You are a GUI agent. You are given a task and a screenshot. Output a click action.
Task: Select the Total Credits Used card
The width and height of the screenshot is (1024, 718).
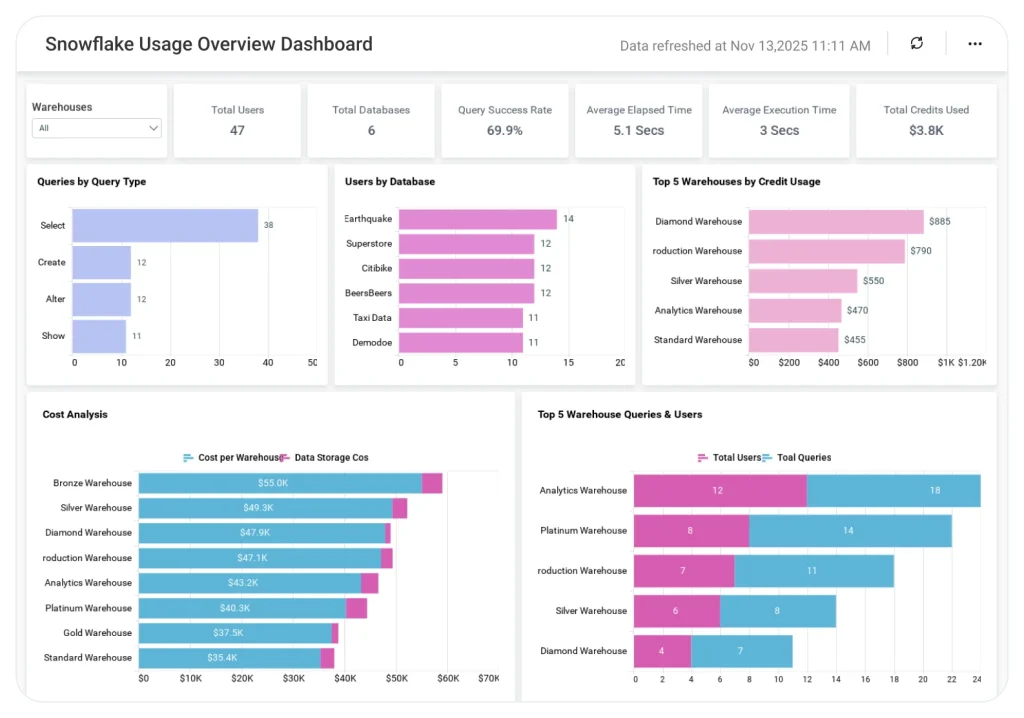[x=926, y=120]
